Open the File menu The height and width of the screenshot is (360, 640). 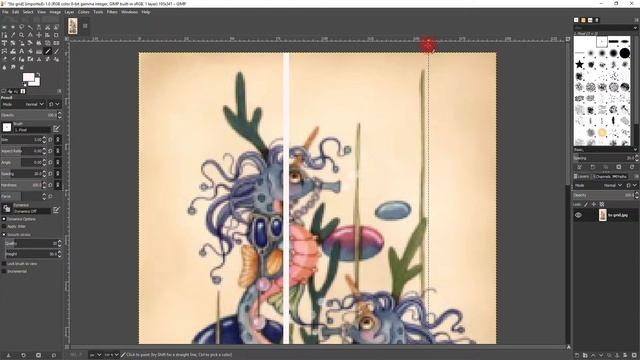tap(5, 12)
